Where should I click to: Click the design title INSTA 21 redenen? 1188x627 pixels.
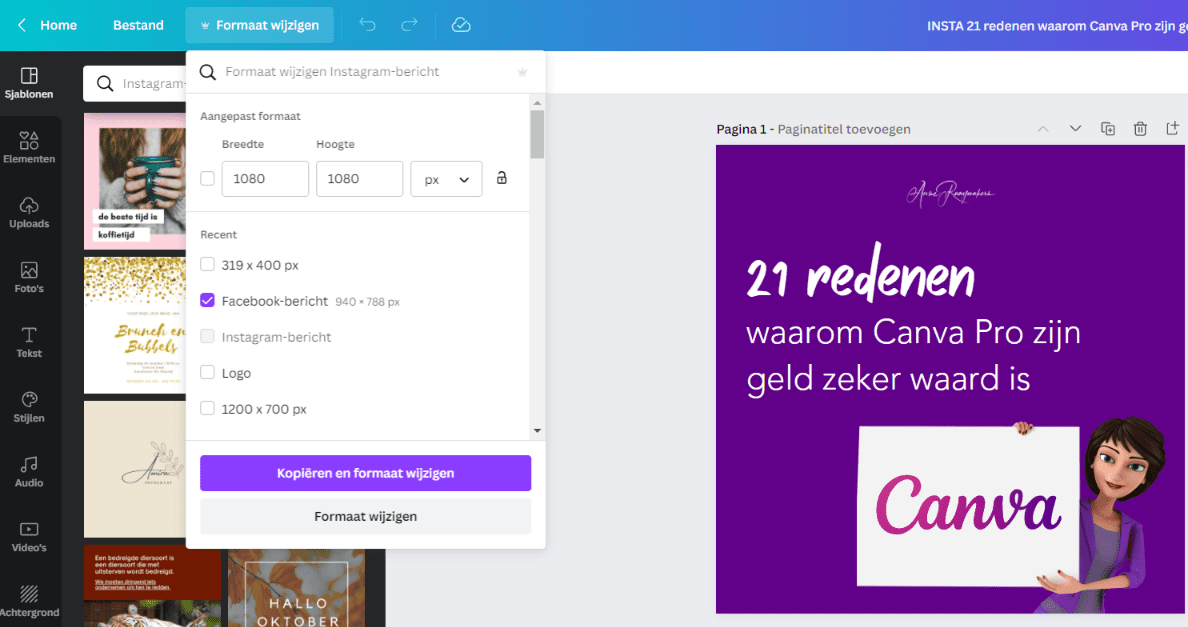tap(1057, 26)
